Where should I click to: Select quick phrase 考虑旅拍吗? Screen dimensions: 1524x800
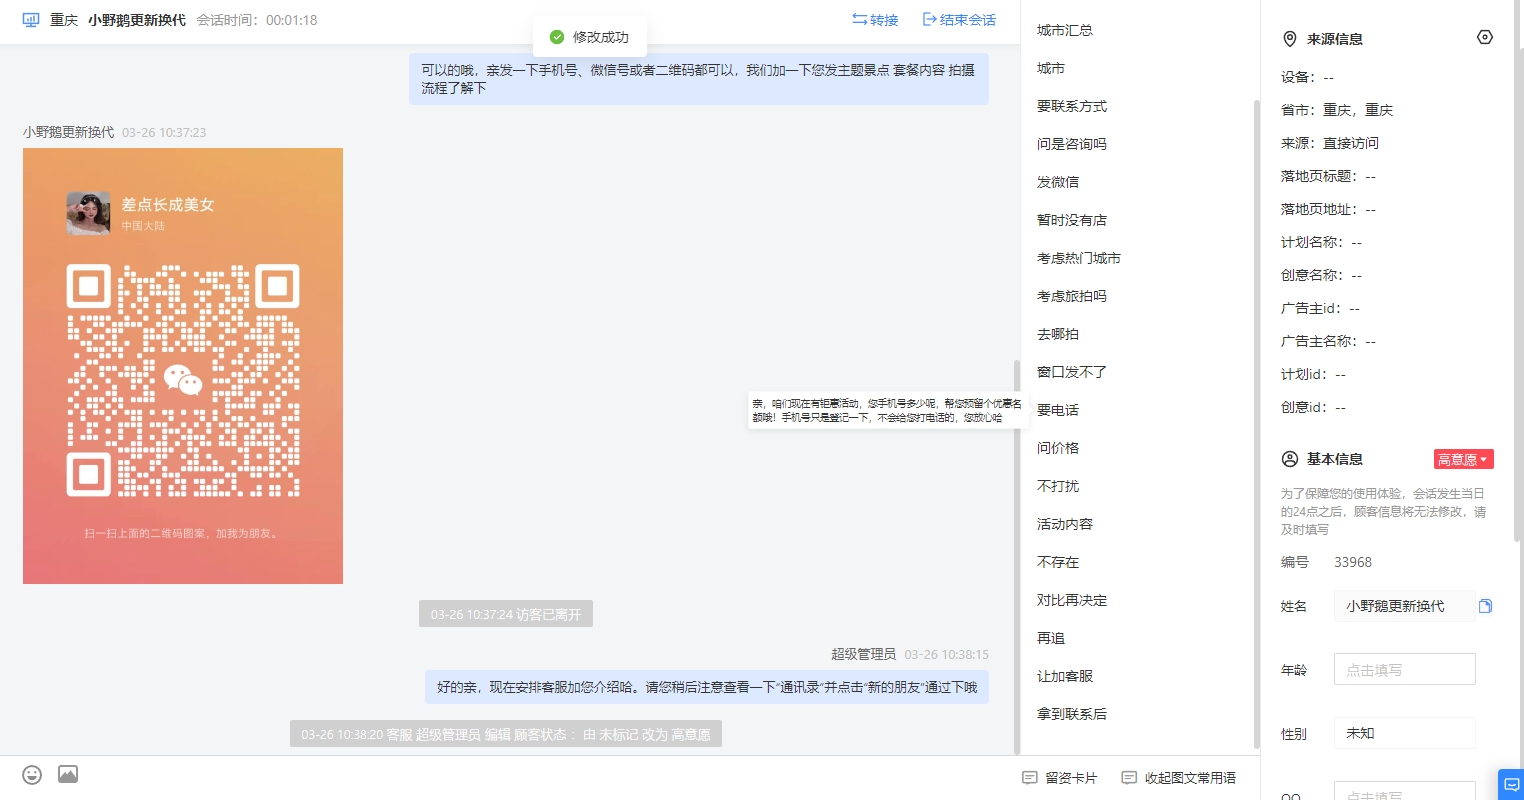click(1072, 296)
